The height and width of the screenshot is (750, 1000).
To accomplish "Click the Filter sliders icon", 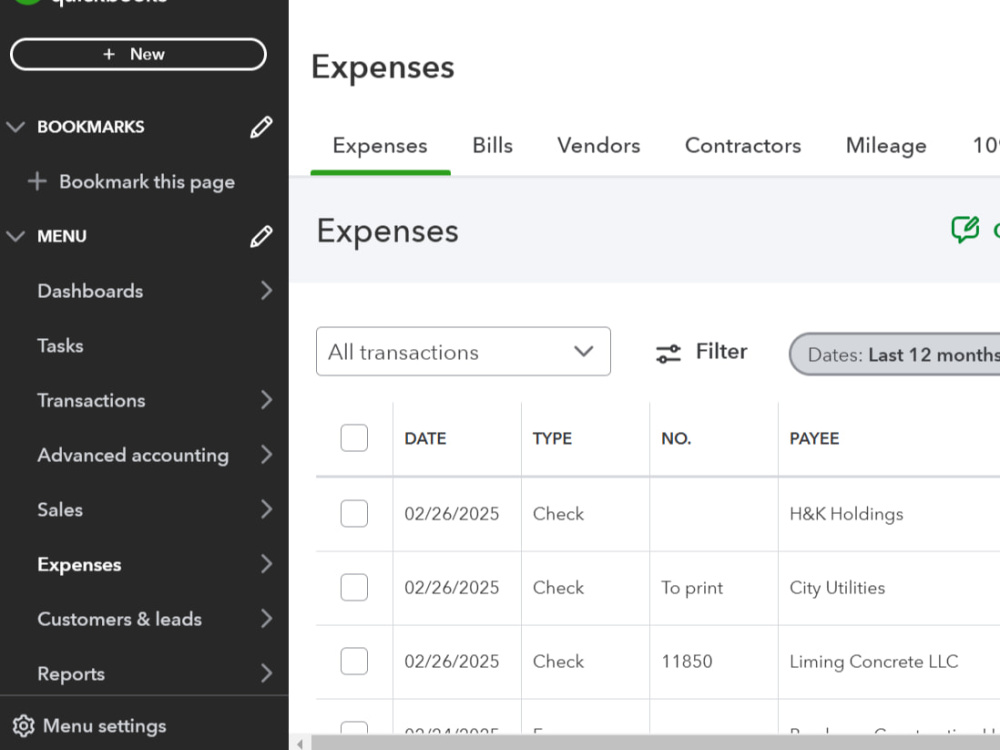I will tap(668, 353).
